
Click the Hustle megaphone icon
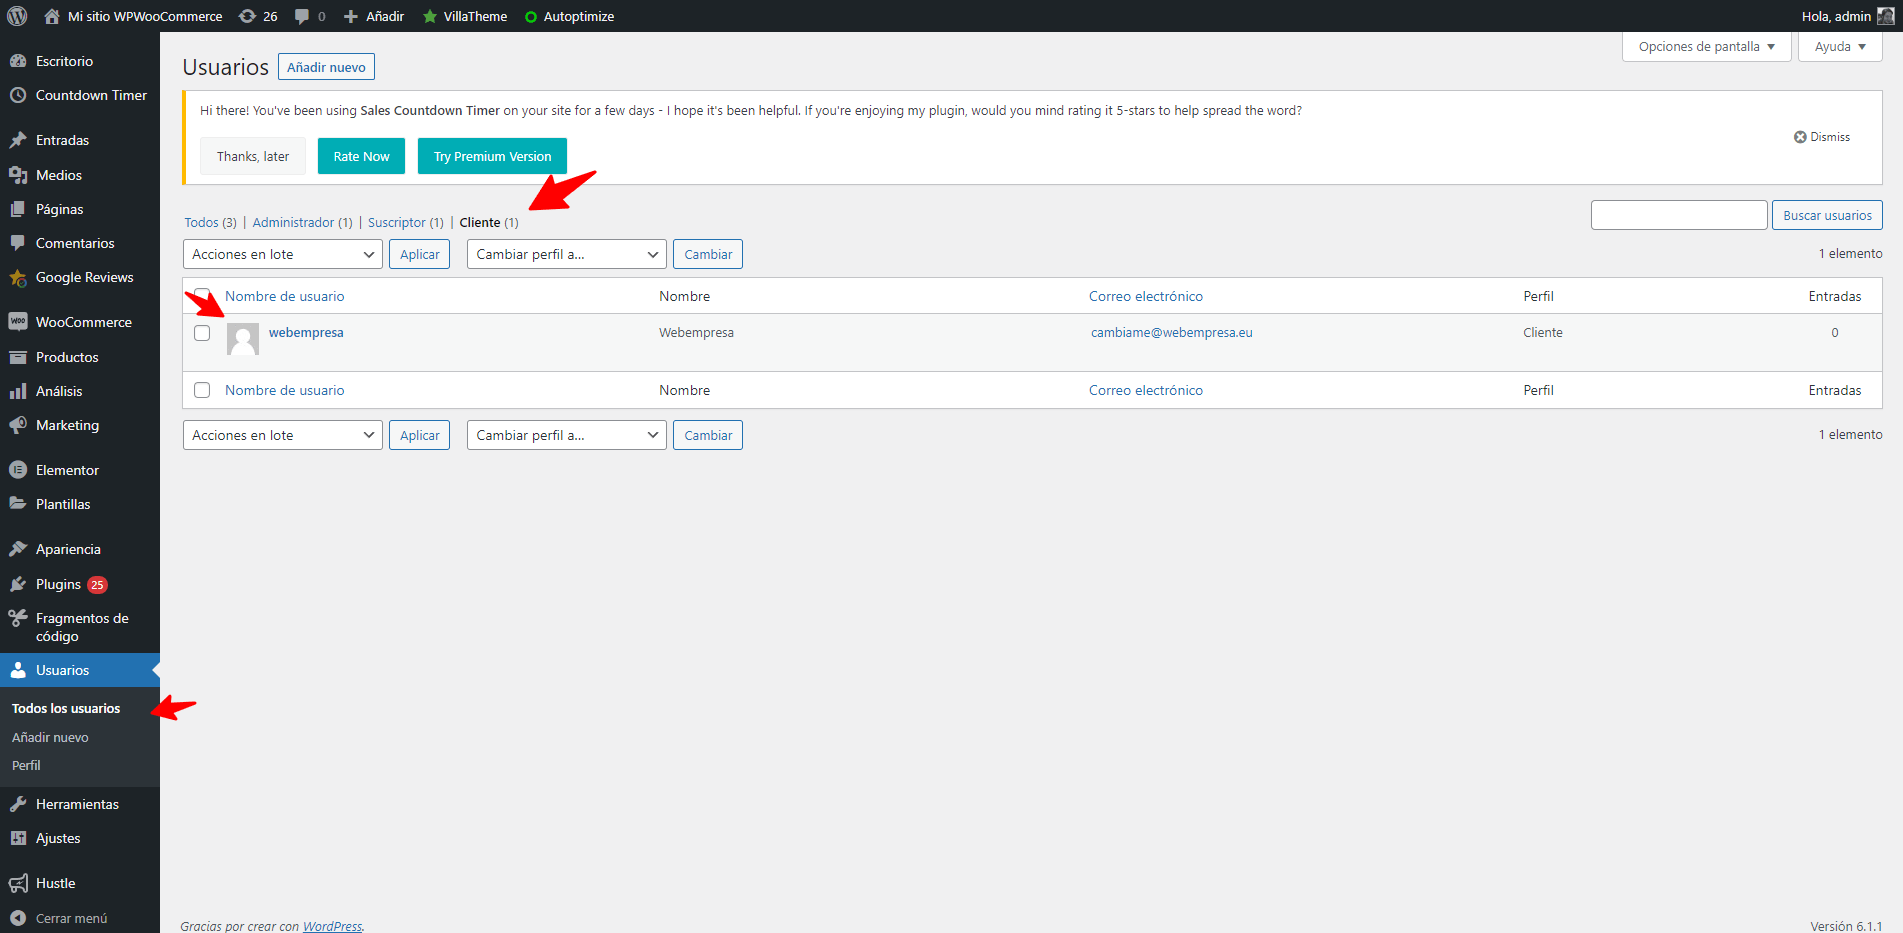[18, 883]
